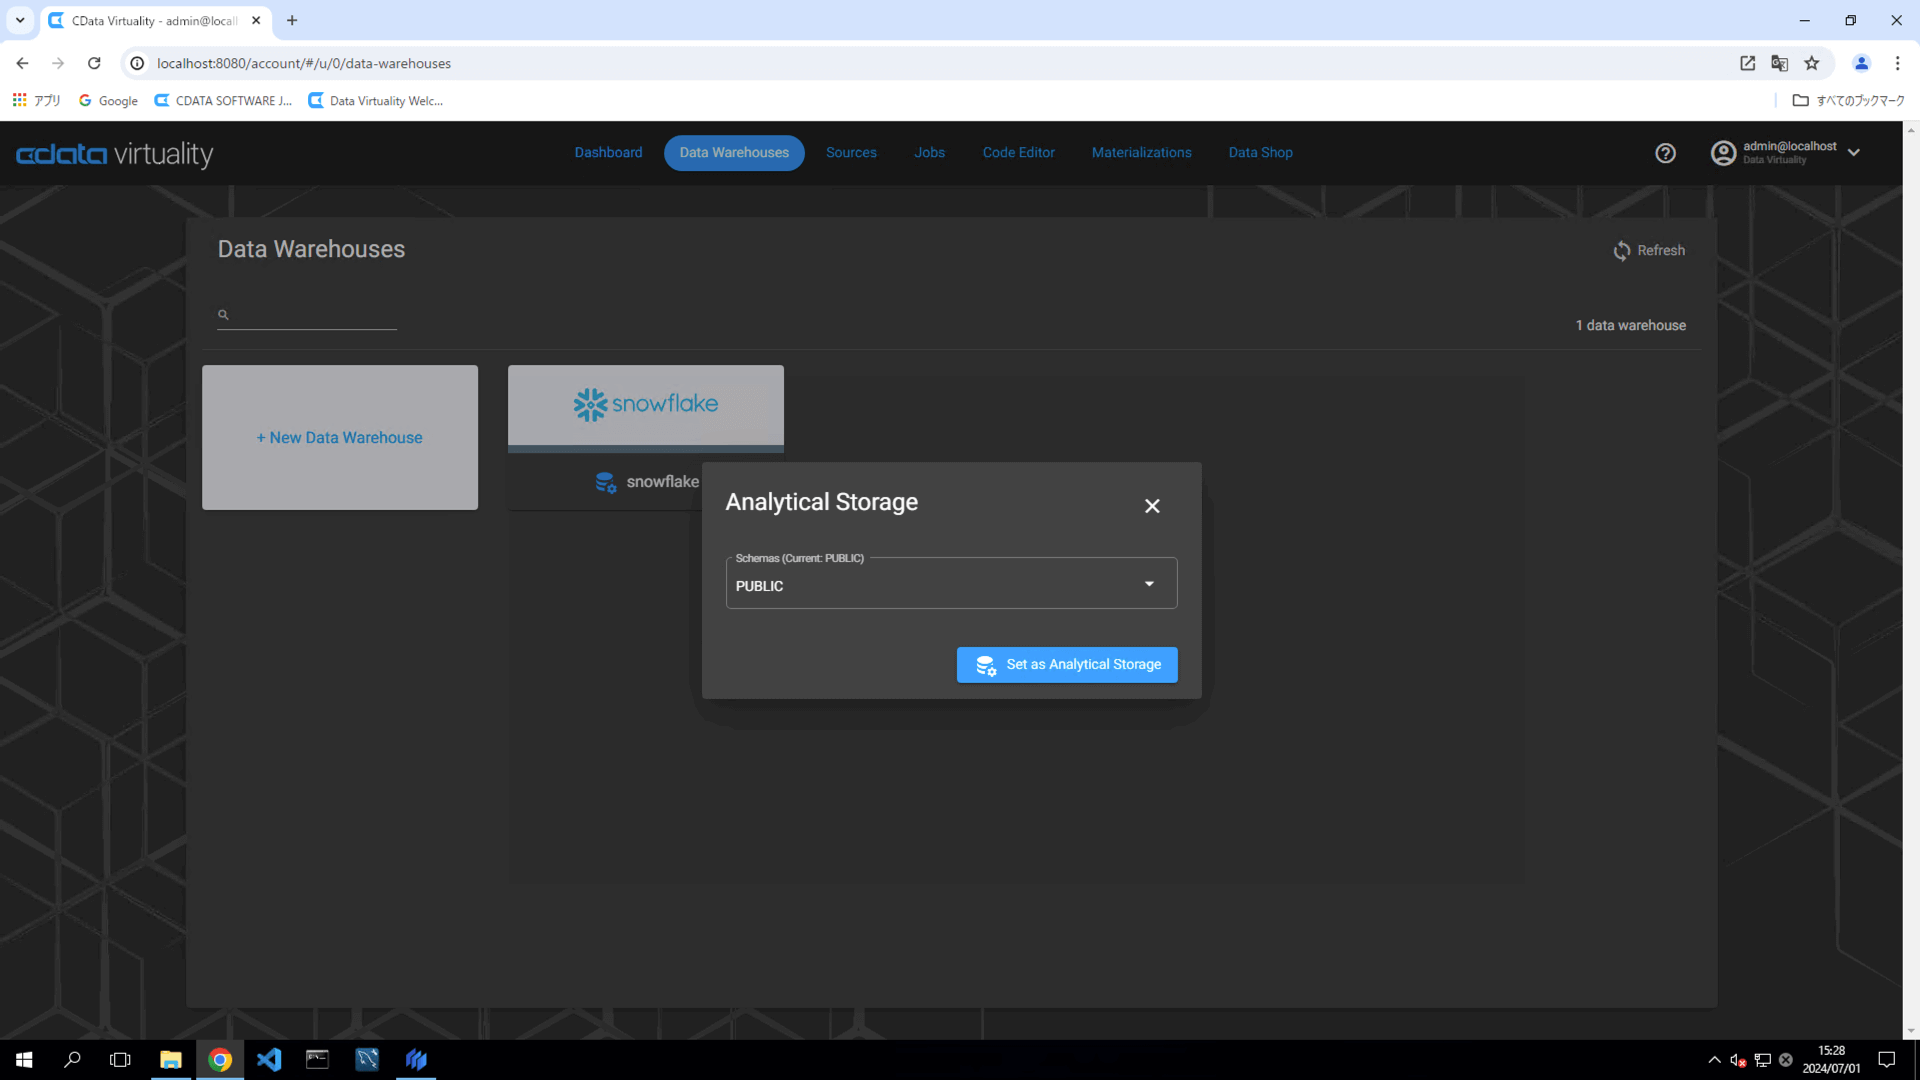Click the help question mark icon
The width and height of the screenshot is (1920, 1080).
pos(1665,153)
